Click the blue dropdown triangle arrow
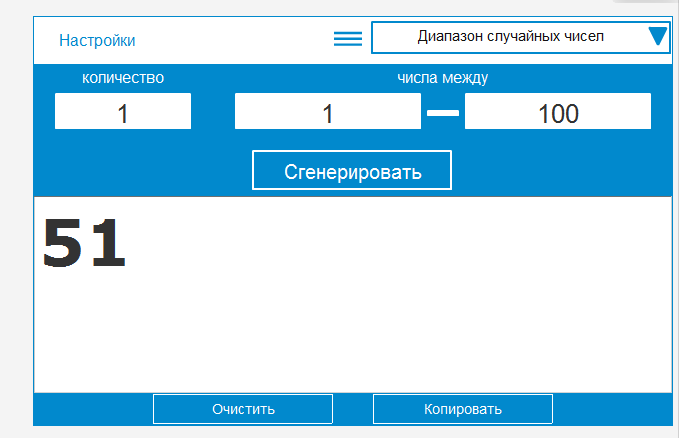Viewport: 687px width, 438px height. pyautogui.click(x=657, y=38)
